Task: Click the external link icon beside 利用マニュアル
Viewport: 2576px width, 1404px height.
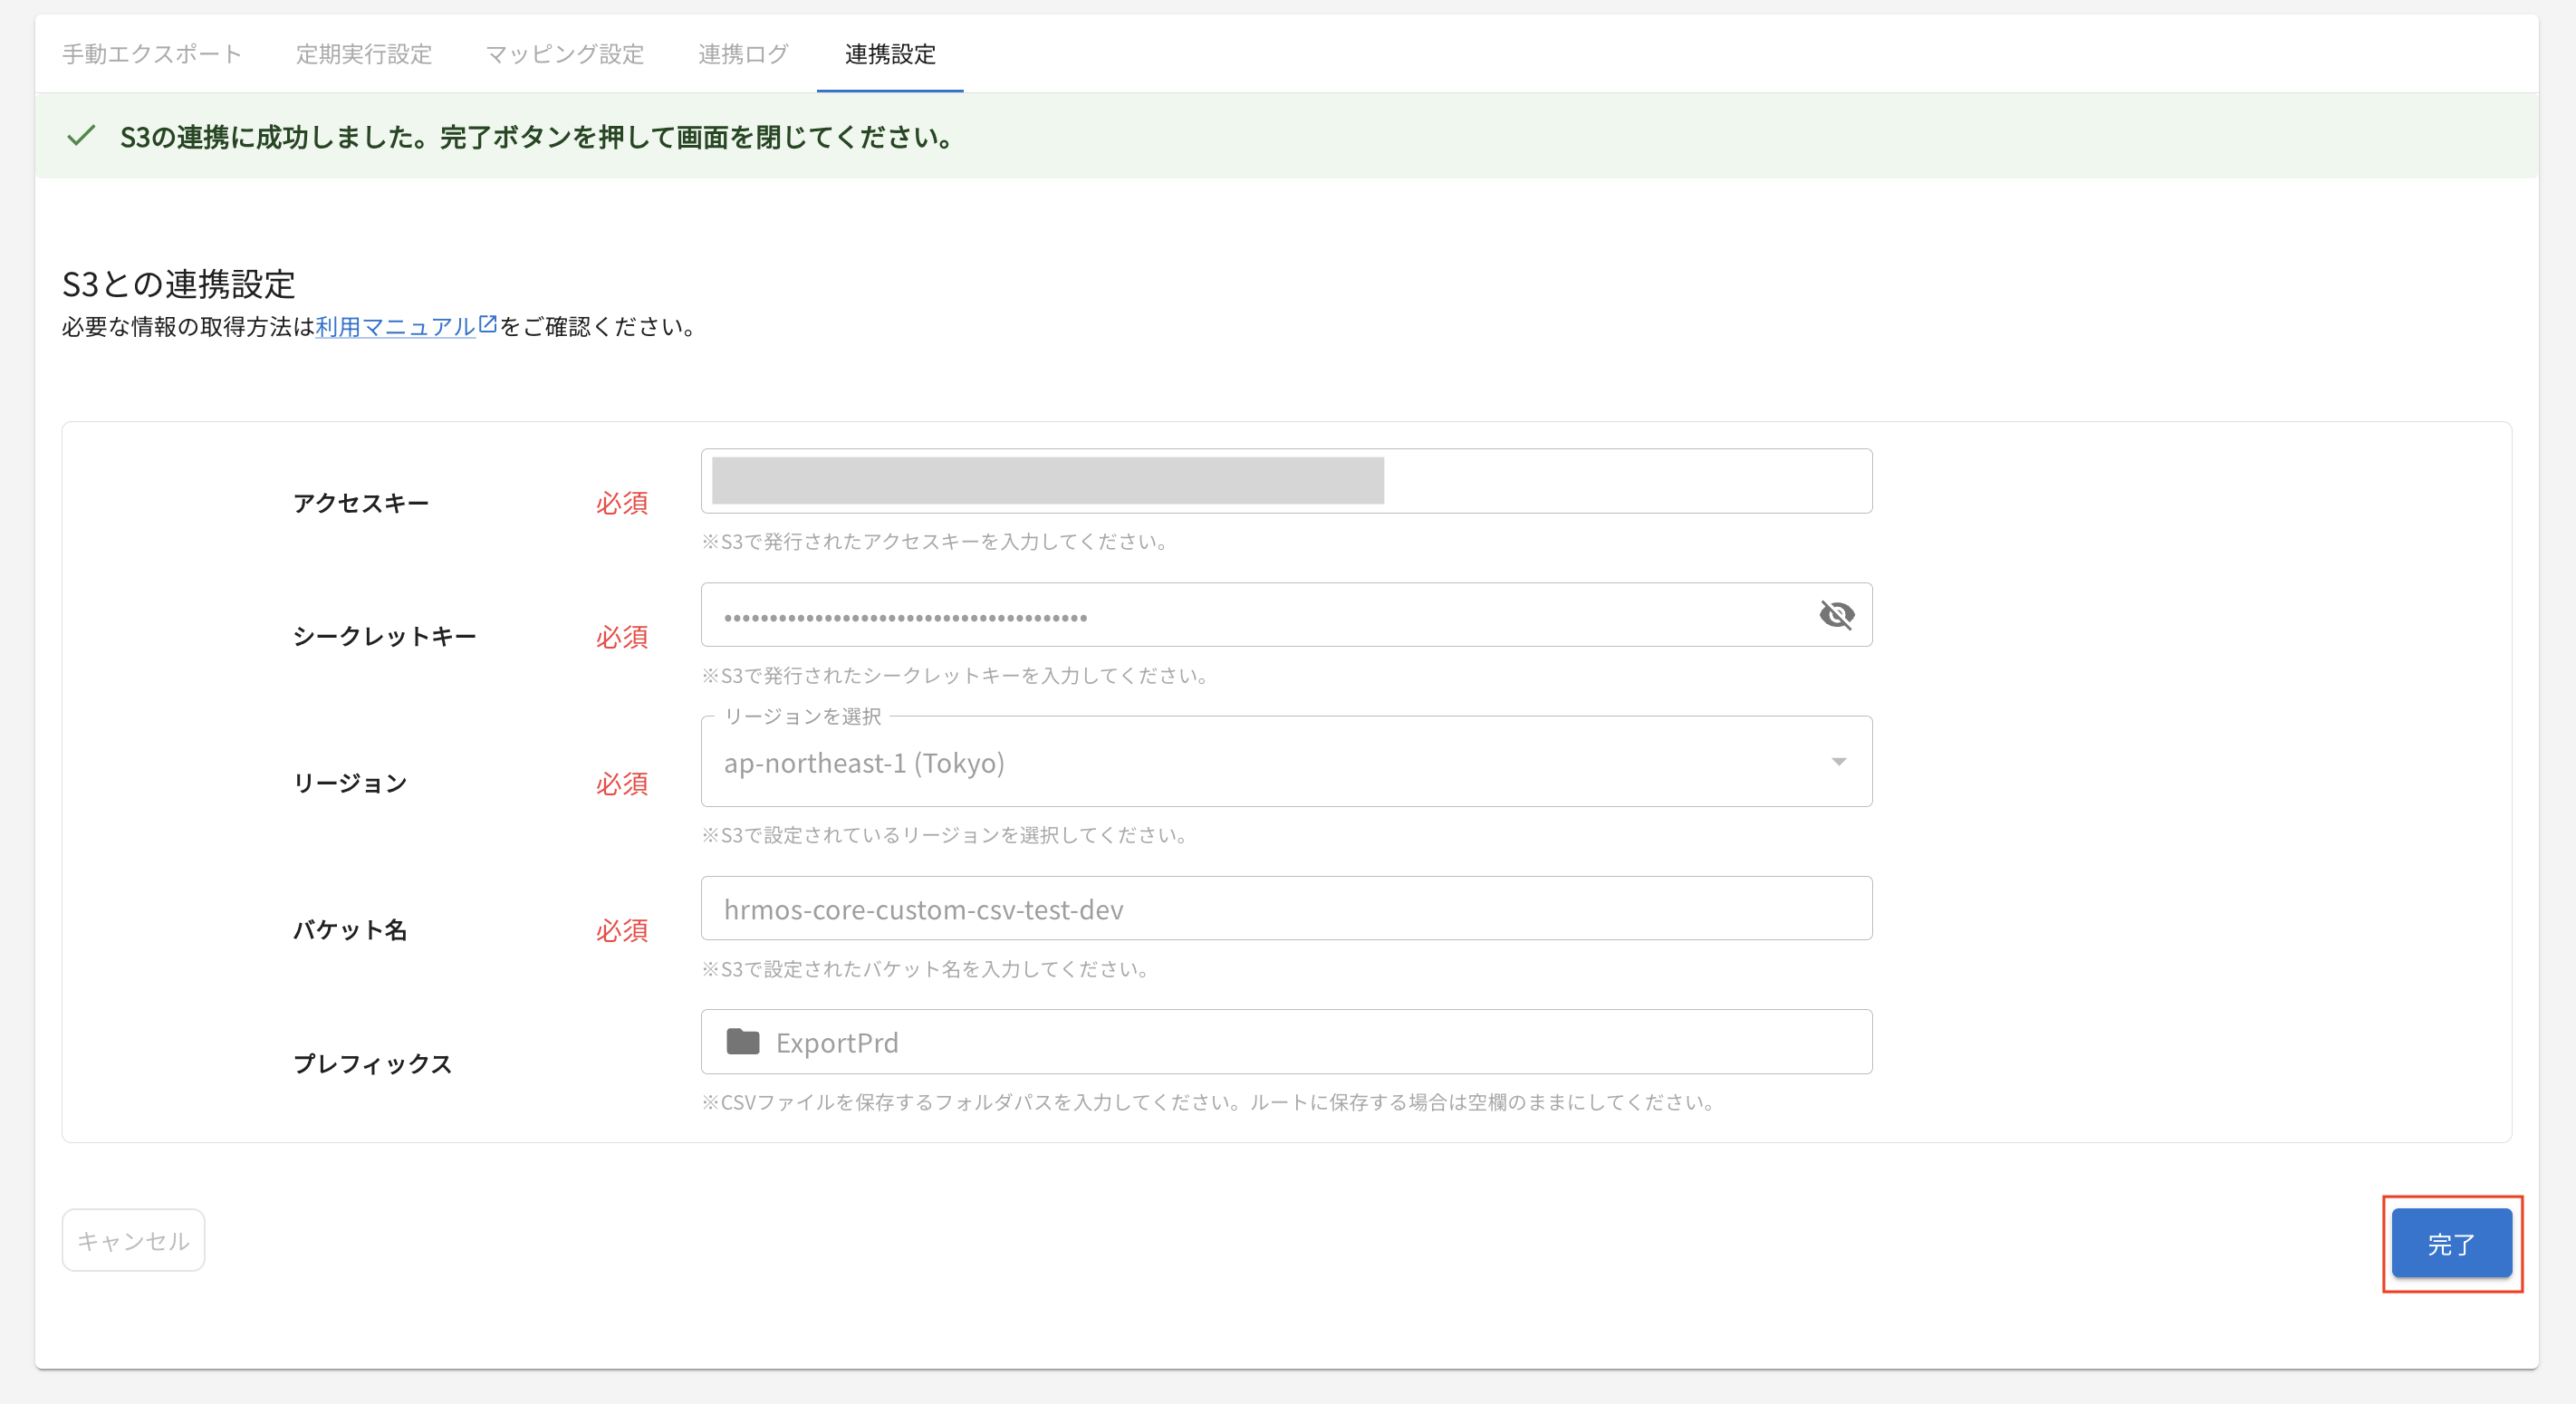Action: tap(488, 324)
